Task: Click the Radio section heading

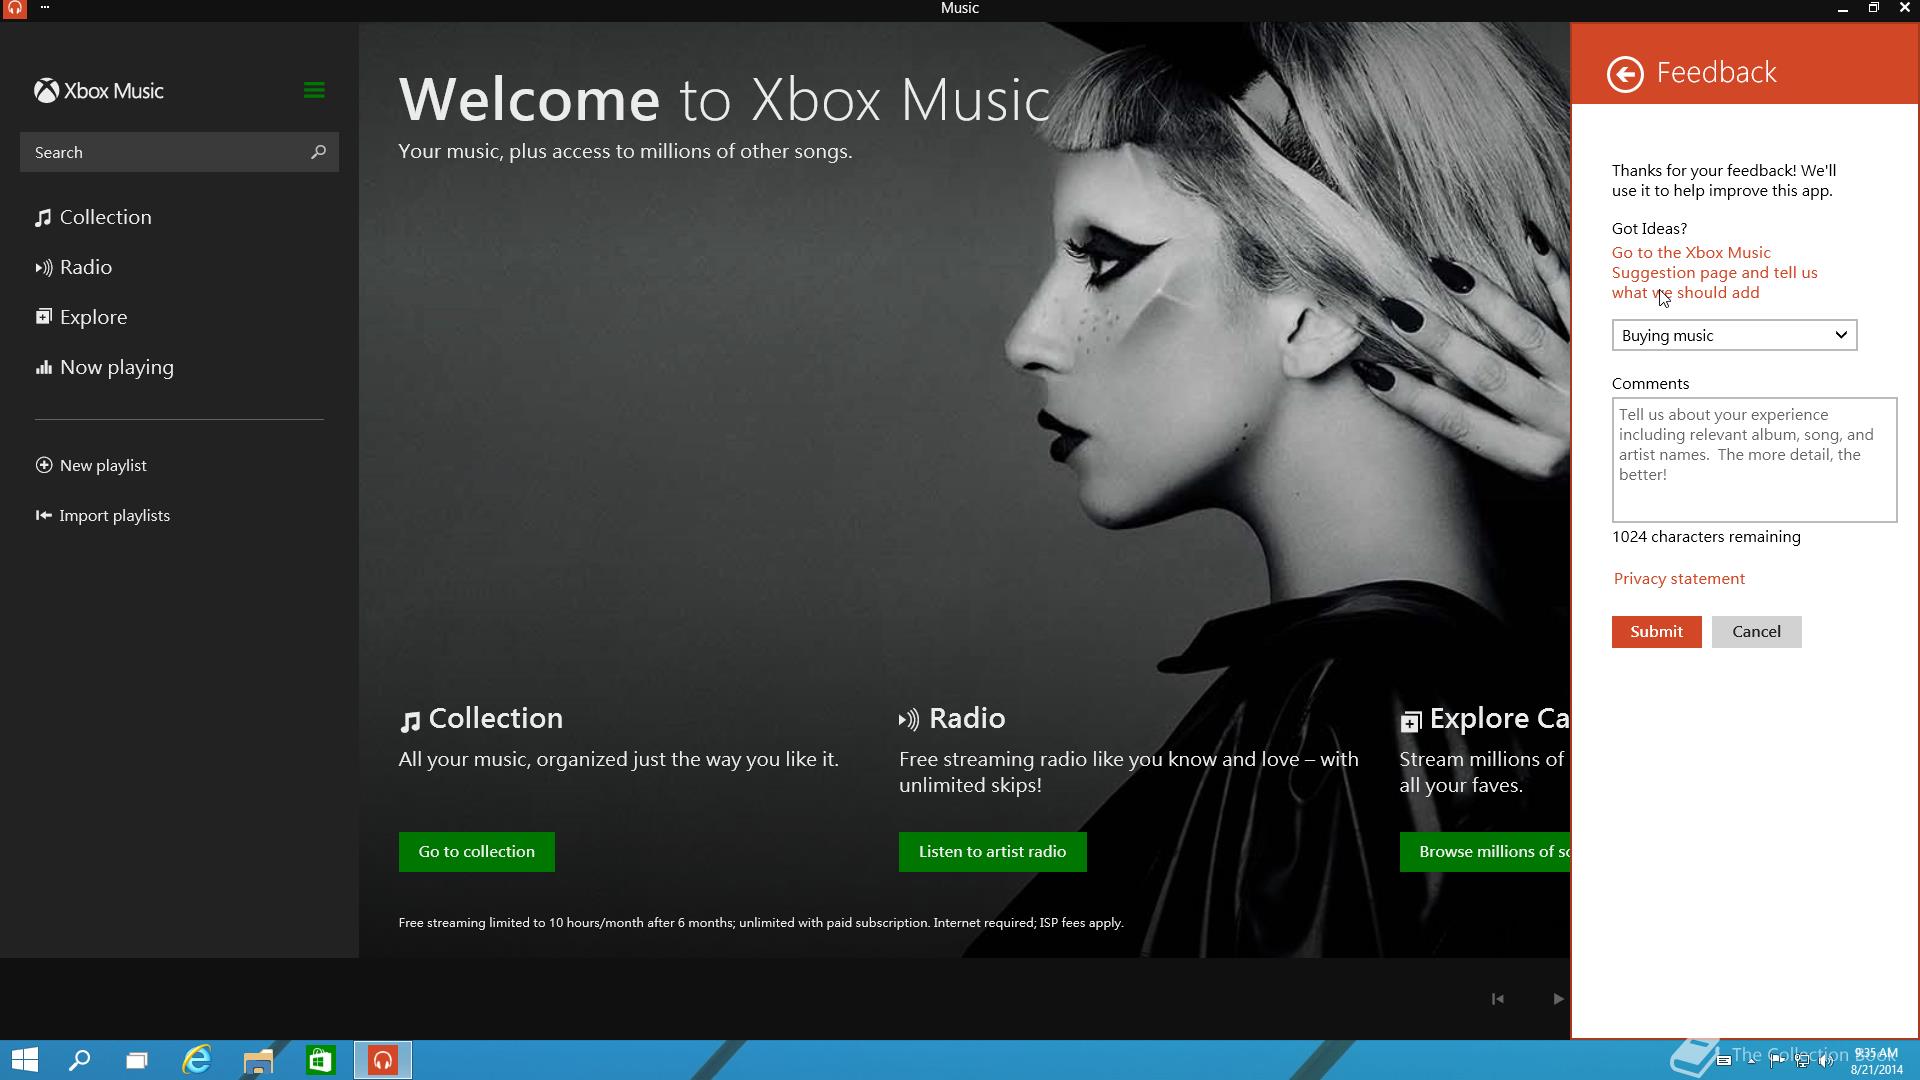Action: click(952, 718)
